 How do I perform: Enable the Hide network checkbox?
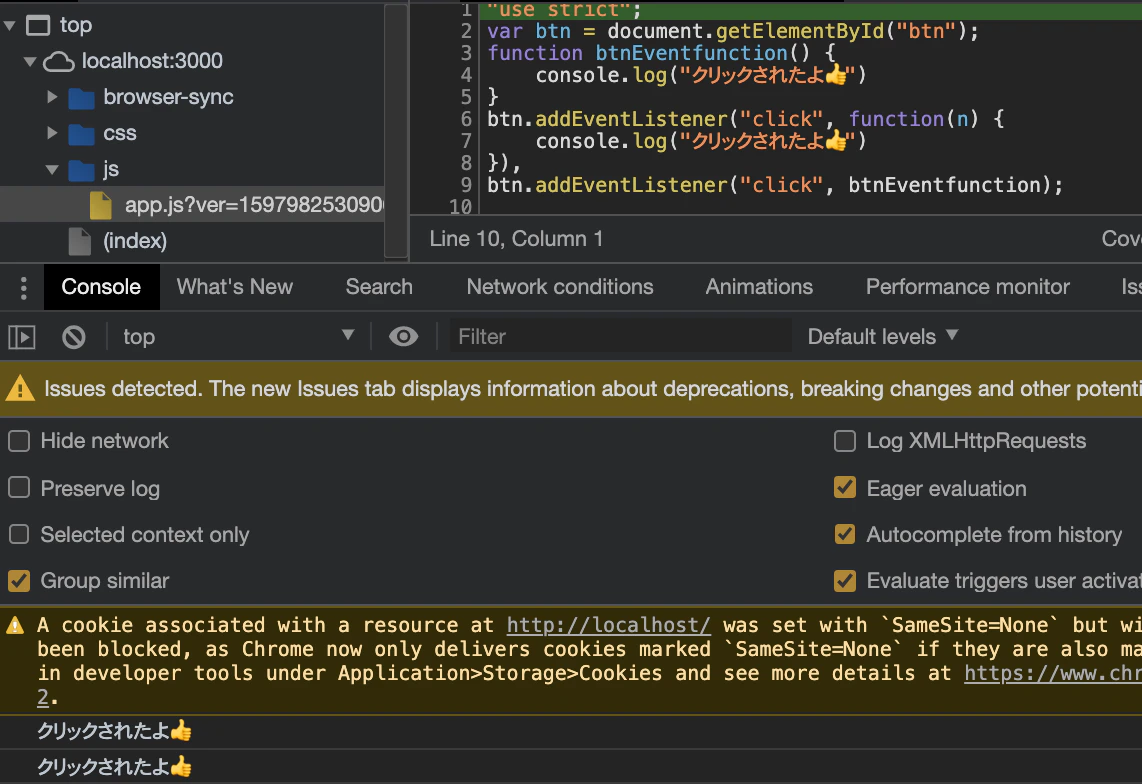click(19, 441)
